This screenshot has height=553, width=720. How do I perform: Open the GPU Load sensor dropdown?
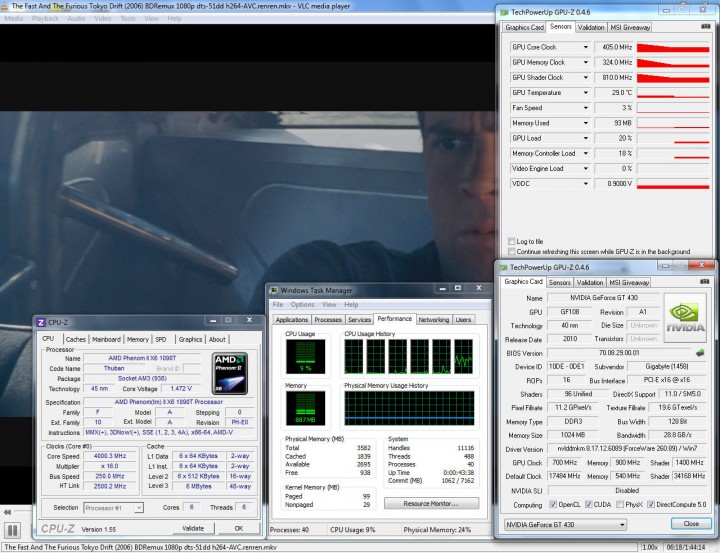pyautogui.click(x=586, y=138)
